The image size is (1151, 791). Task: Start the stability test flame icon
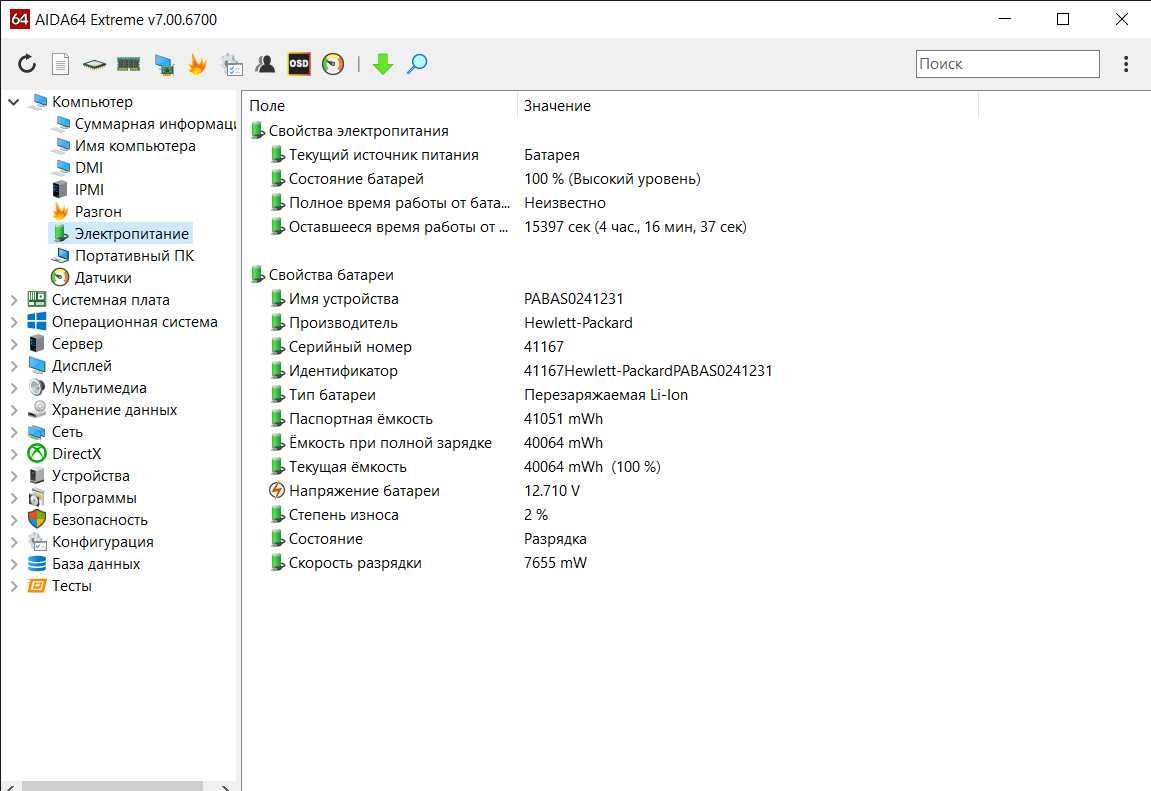pos(197,65)
